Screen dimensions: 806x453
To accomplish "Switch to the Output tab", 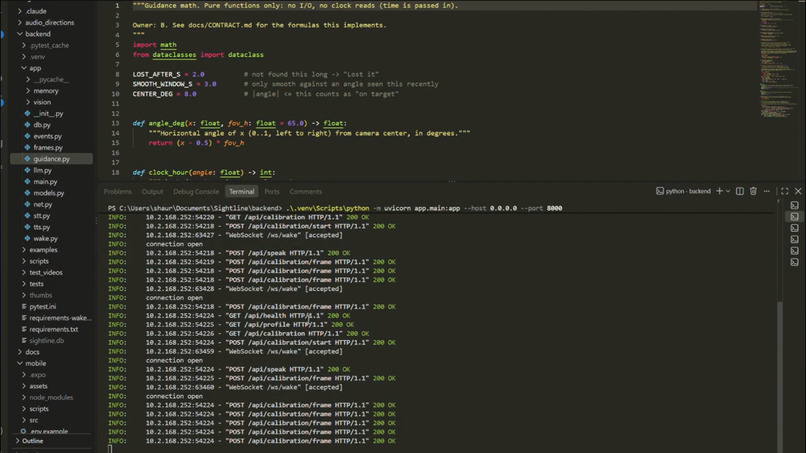I will coord(152,192).
